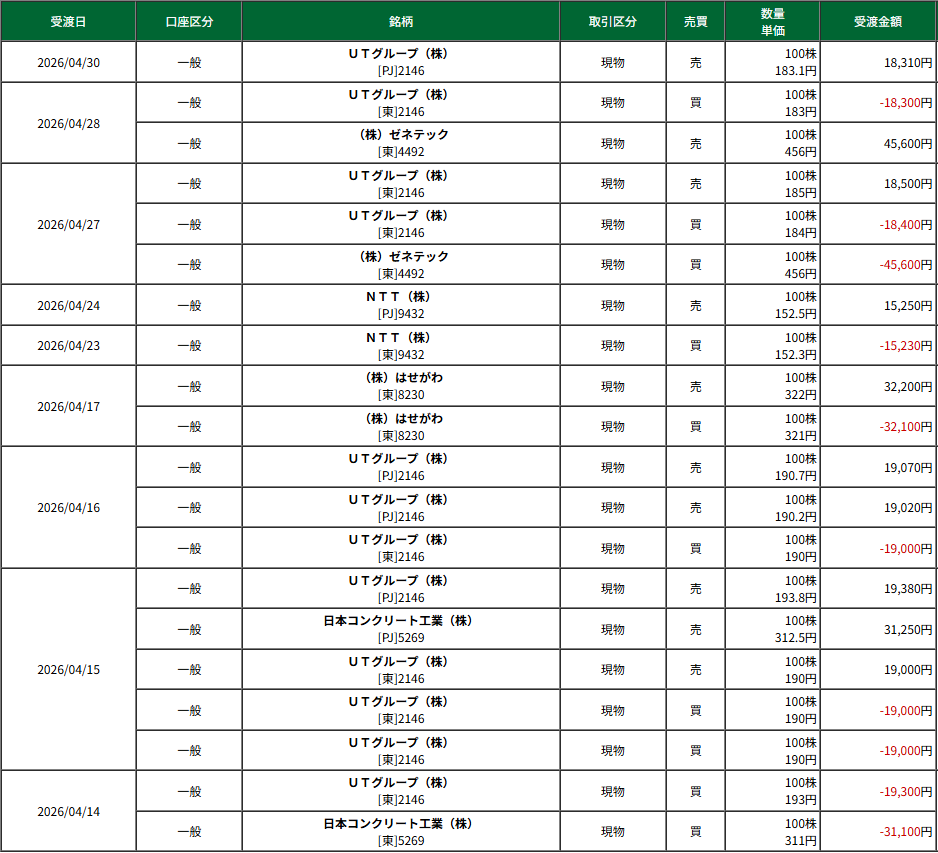The height and width of the screenshot is (853, 938).
Task: Click the red amount -19,300円
Action: pos(905,791)
